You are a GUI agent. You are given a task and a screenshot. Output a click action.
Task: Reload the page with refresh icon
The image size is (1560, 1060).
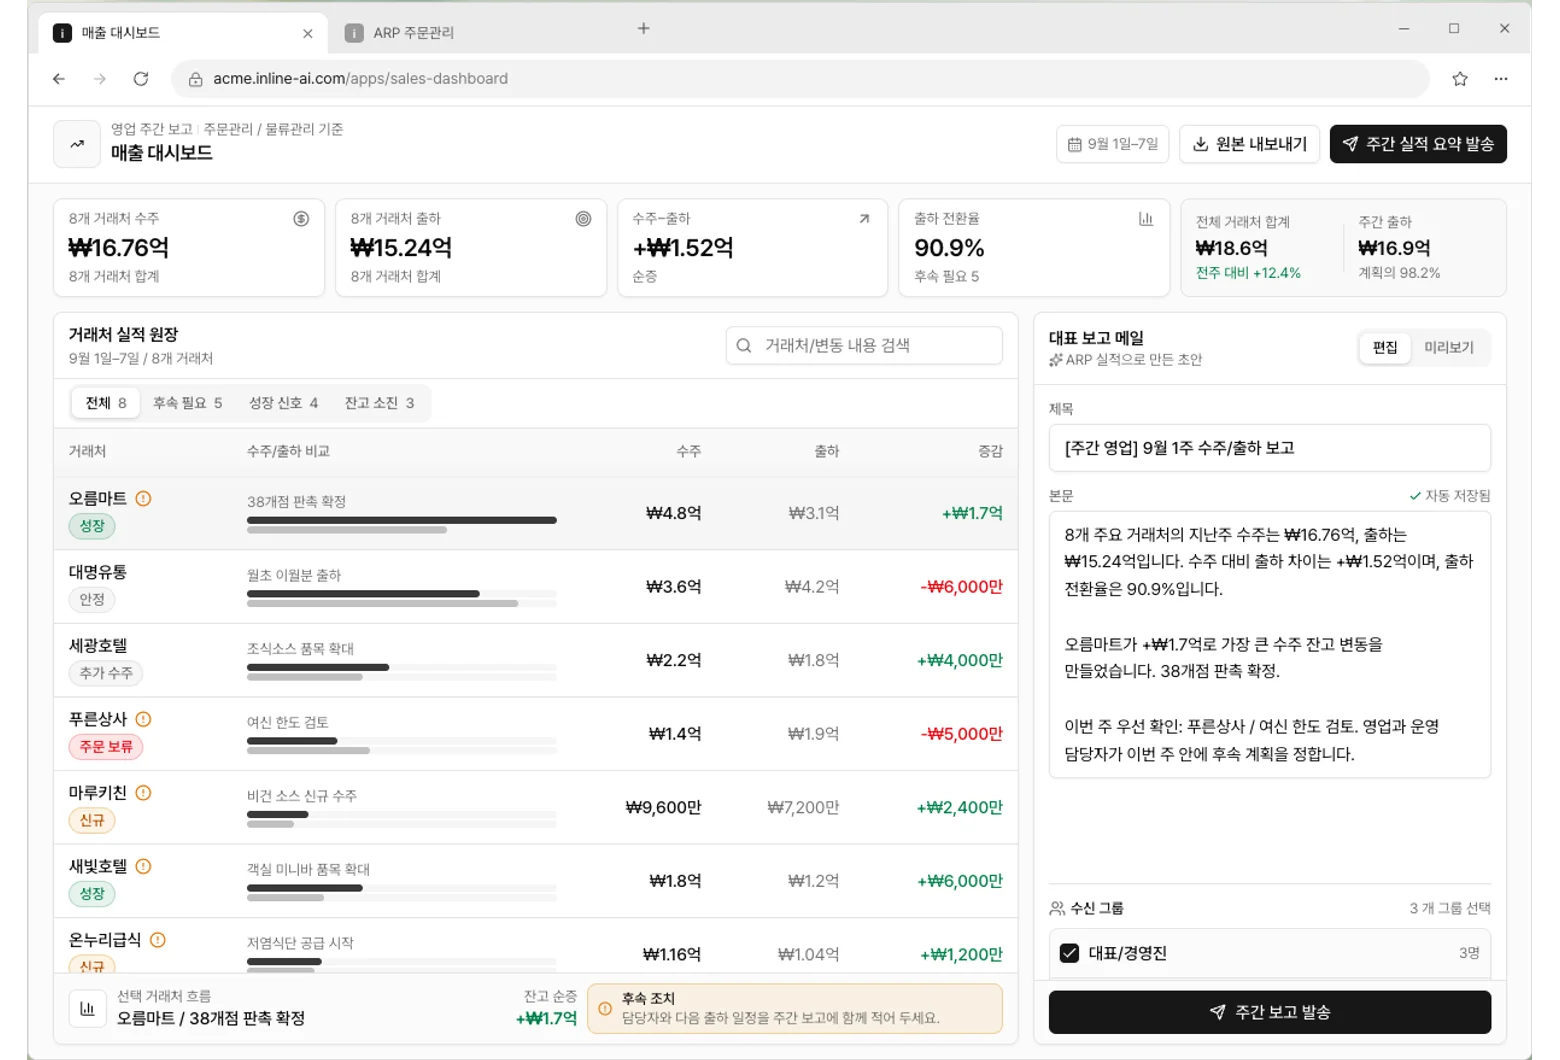(x=141, y=79)
